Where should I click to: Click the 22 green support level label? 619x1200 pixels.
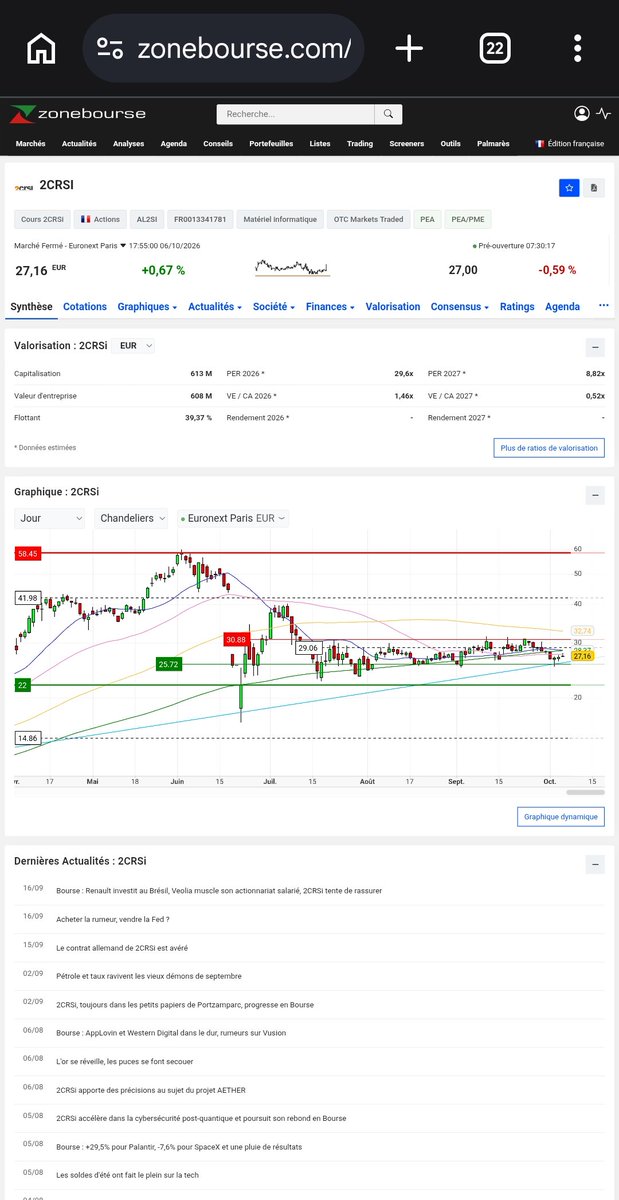[x=21, y=684]
